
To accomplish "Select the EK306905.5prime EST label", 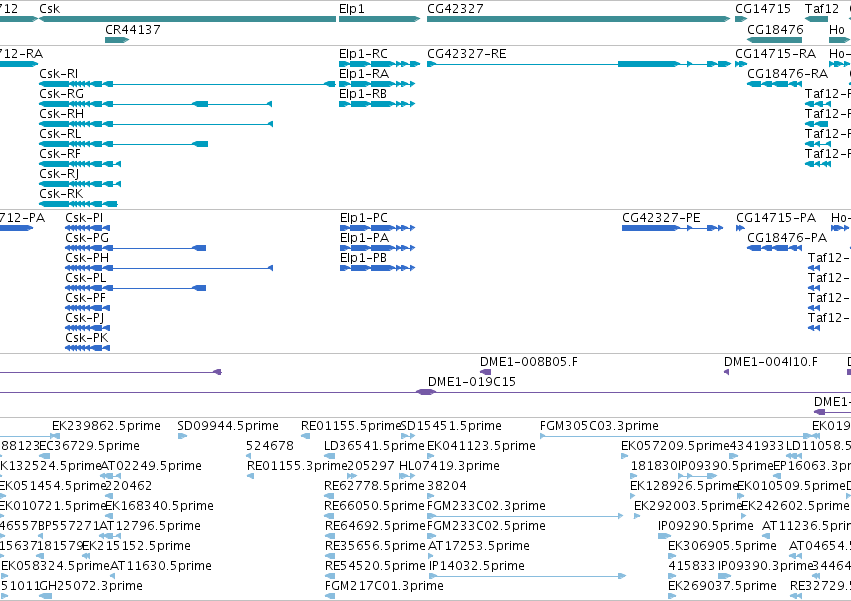I will click(722, 546).
